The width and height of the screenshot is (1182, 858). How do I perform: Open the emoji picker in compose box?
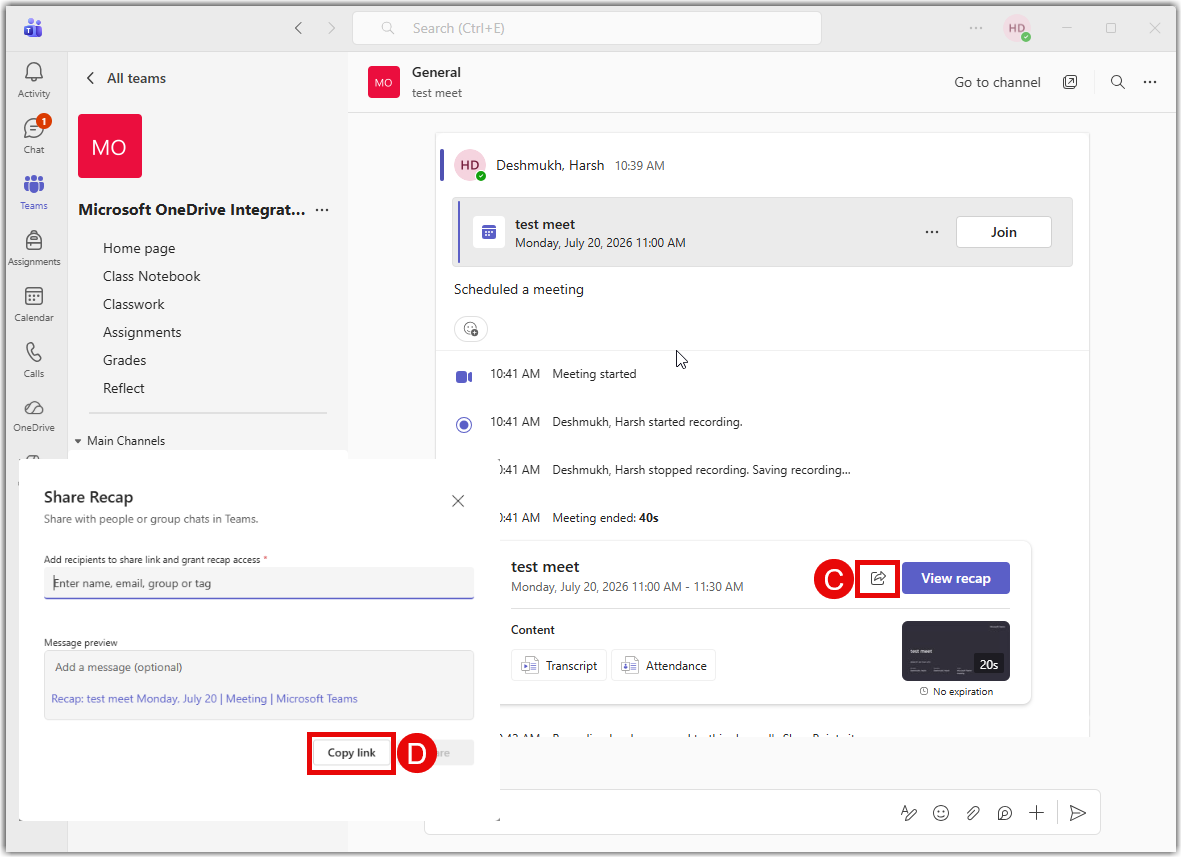941,813
